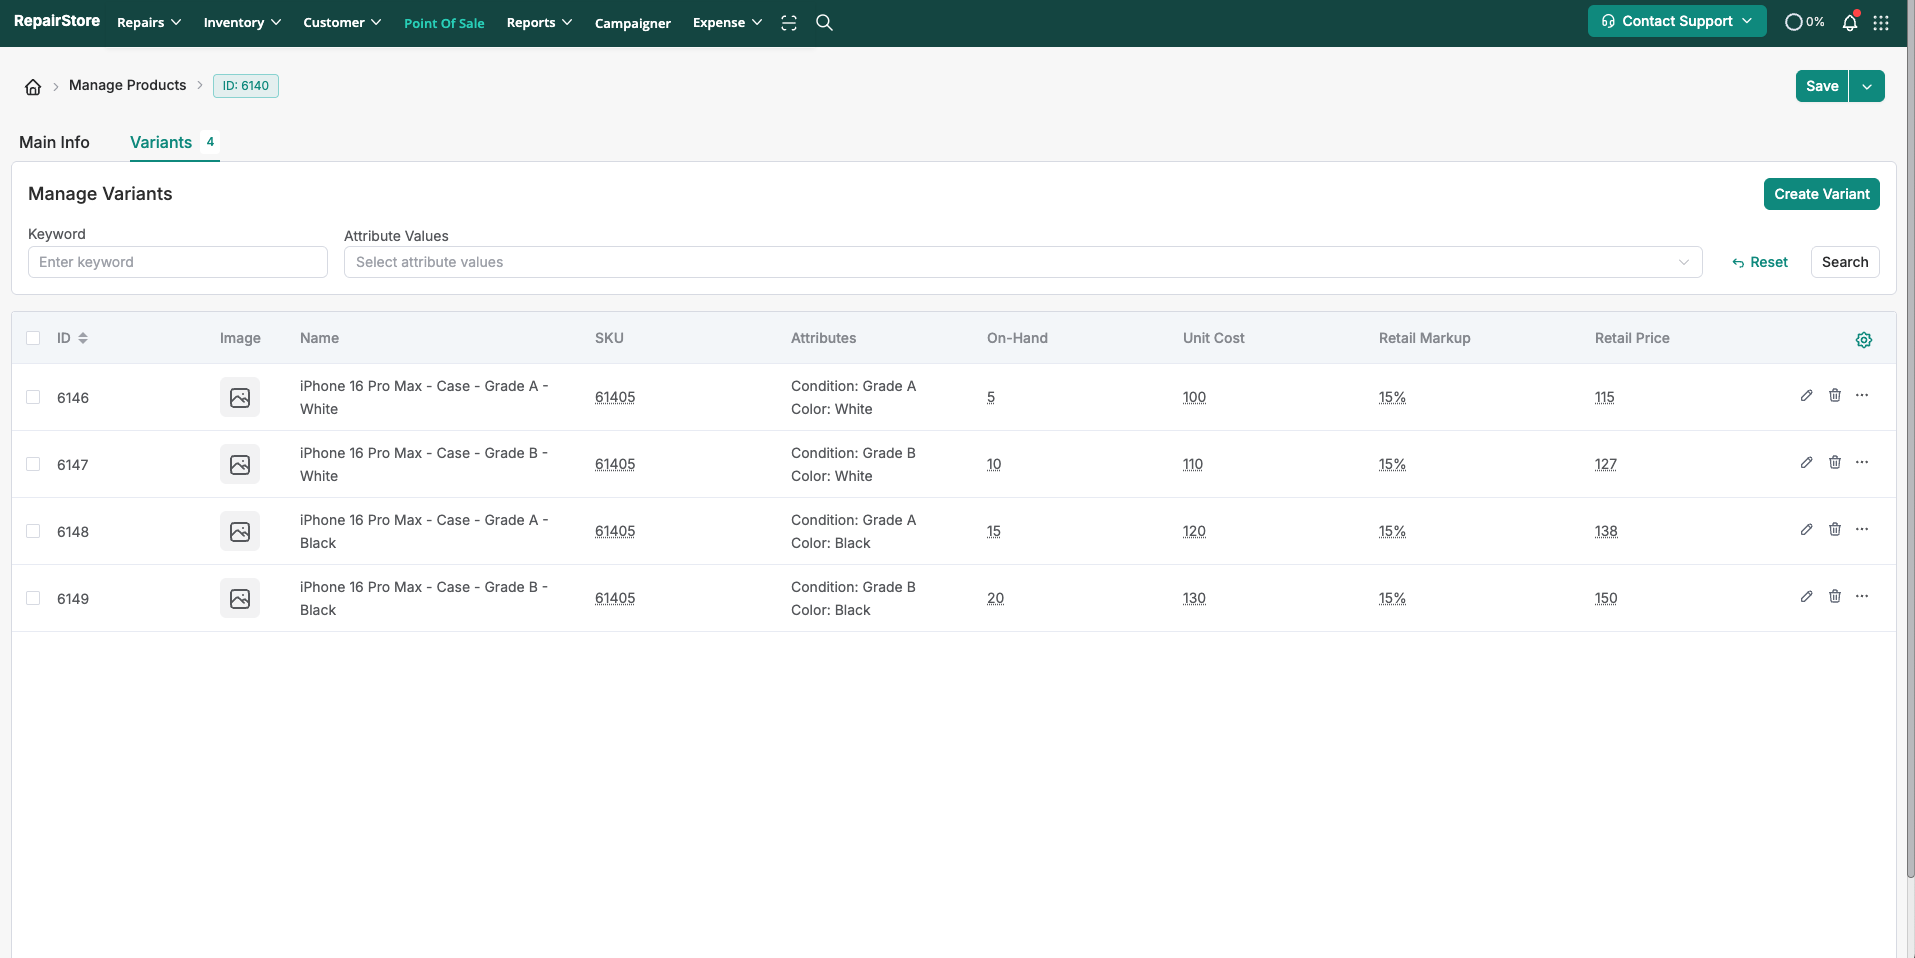The height and width of the screenshot is (958, 1915).
Task: Delete variant 6148 using trash icon
Action: click(x=1835, y=530)
